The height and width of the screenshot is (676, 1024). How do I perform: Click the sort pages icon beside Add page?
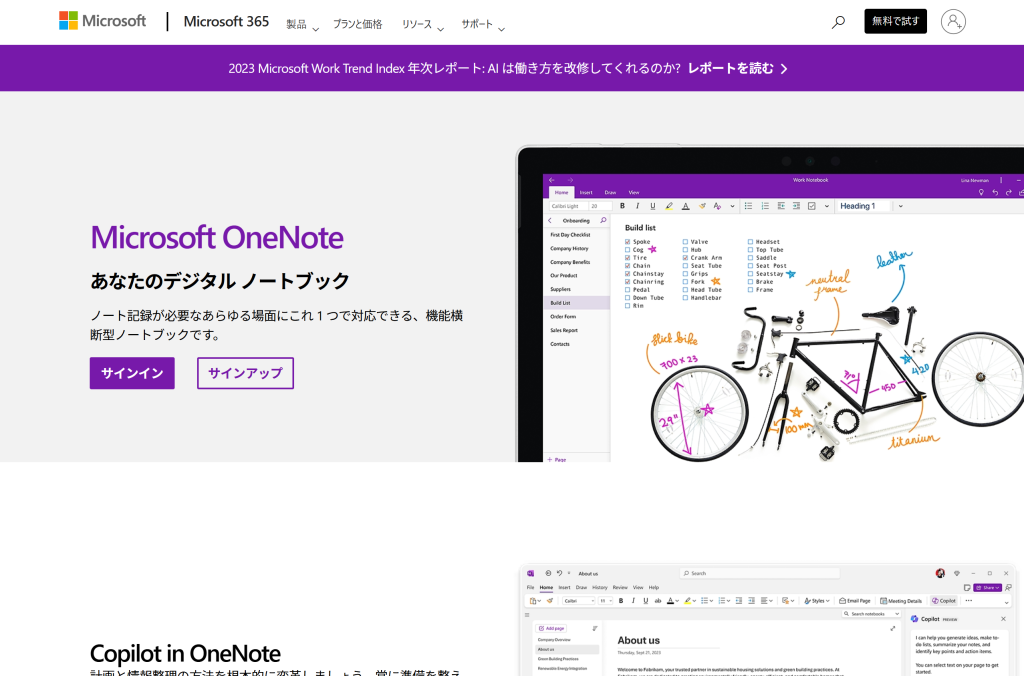coord(595,628)
